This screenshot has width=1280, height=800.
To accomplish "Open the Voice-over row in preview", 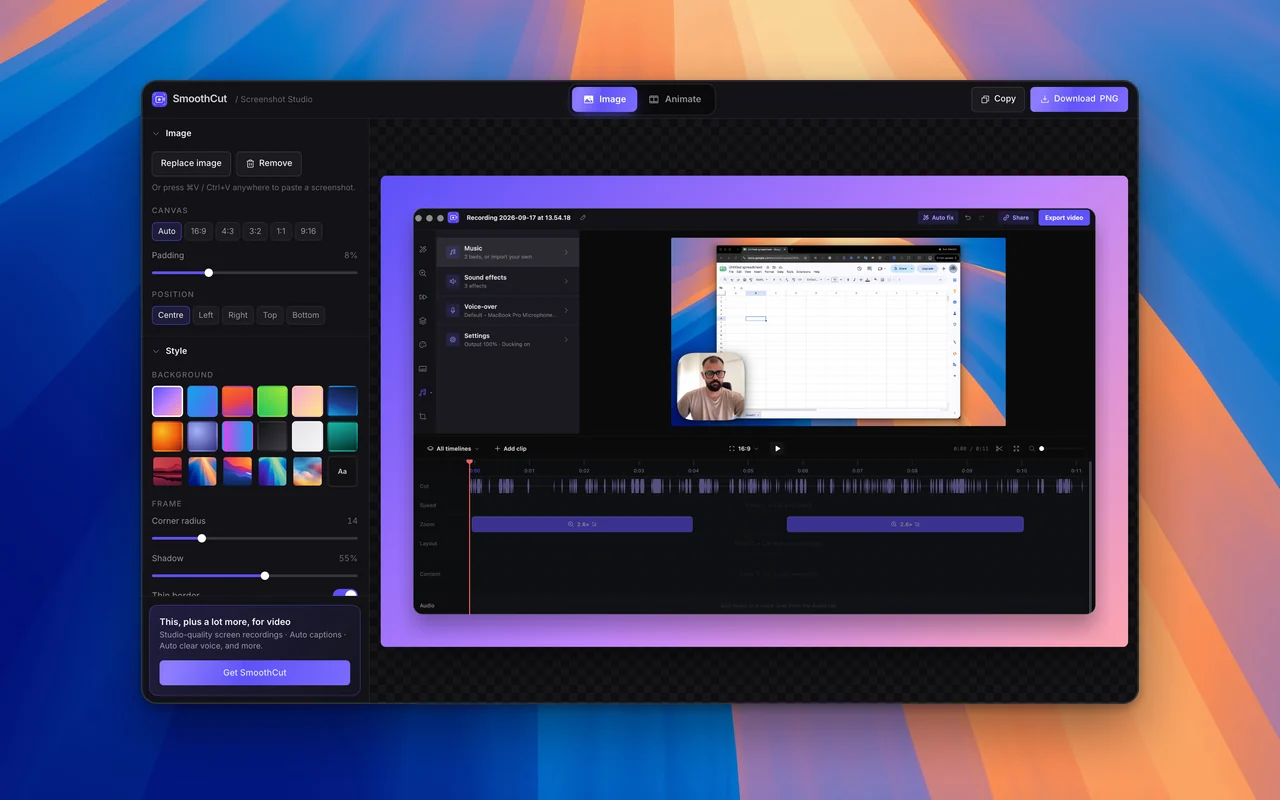I will tap(509, 310).
